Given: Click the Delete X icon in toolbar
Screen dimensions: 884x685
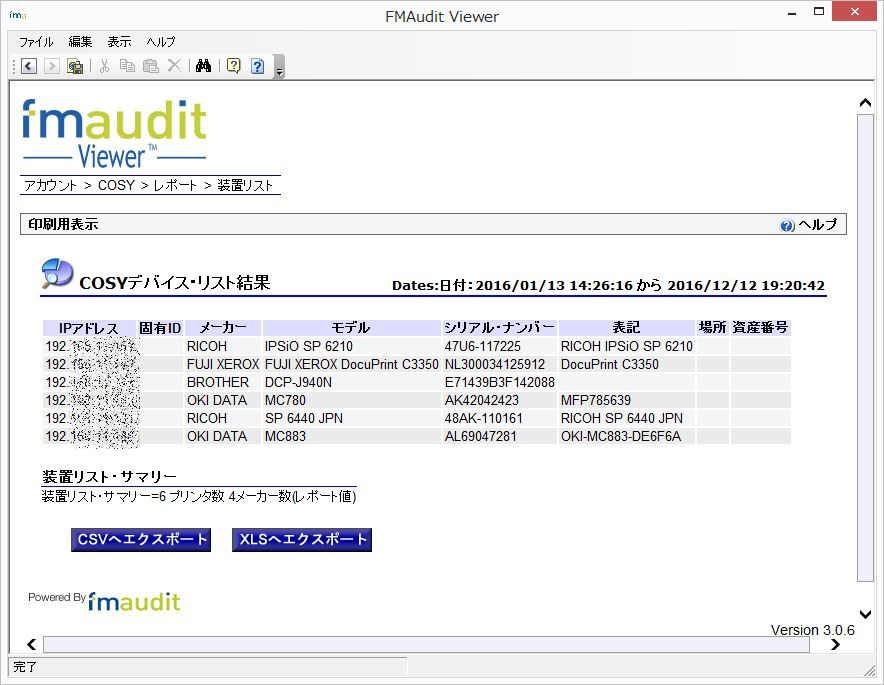Looking at the screenshot, I should coord(174,66).
